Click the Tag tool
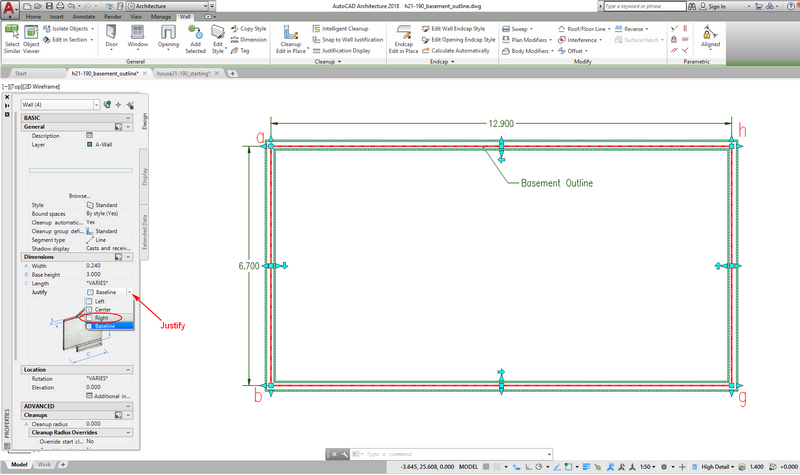800x475 pixels. point(240,51)
